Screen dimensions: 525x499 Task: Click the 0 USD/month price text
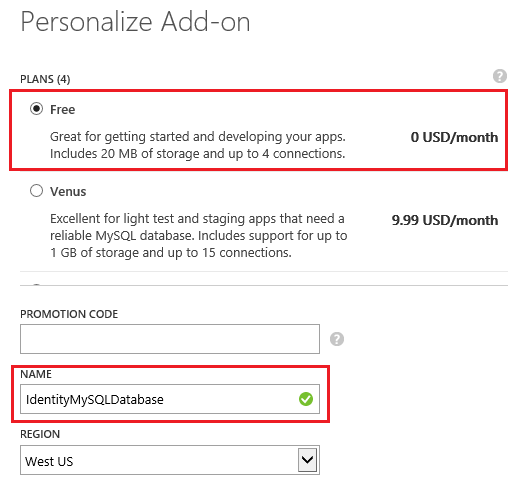pyautogui.click(x=454, y=137)
